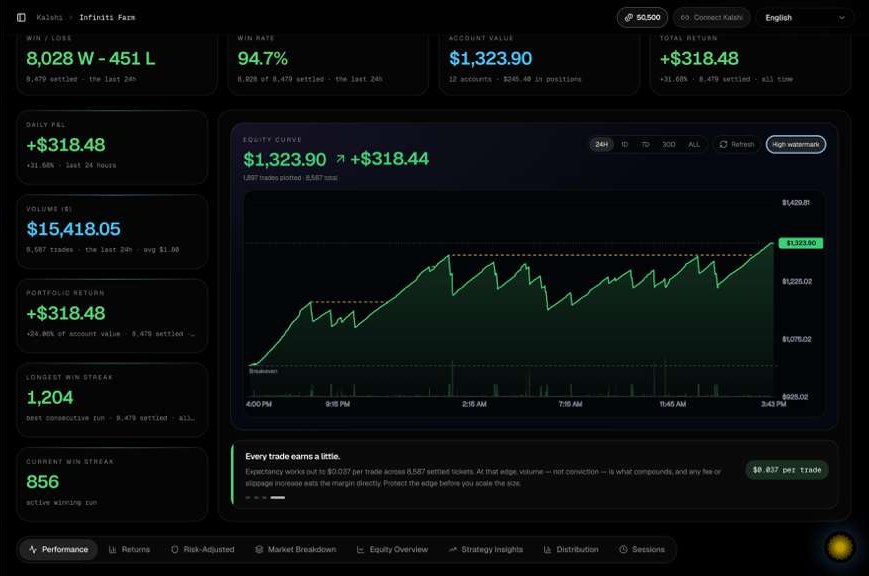Click the 4:00 PM axis label
This screenshot has width=869, height=576.
point(259,405)
